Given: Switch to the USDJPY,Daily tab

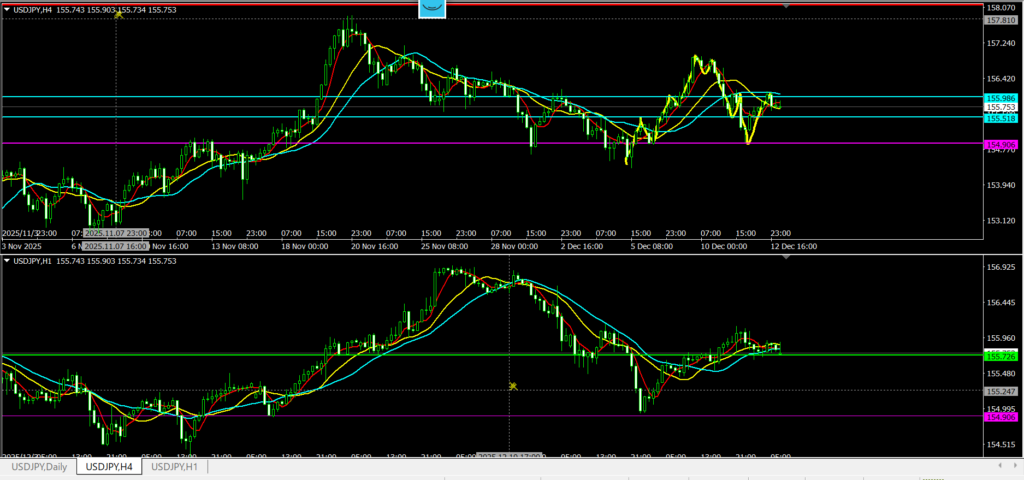Looking at the screenshot, I should pyautogui.click(x=38, y=467).
